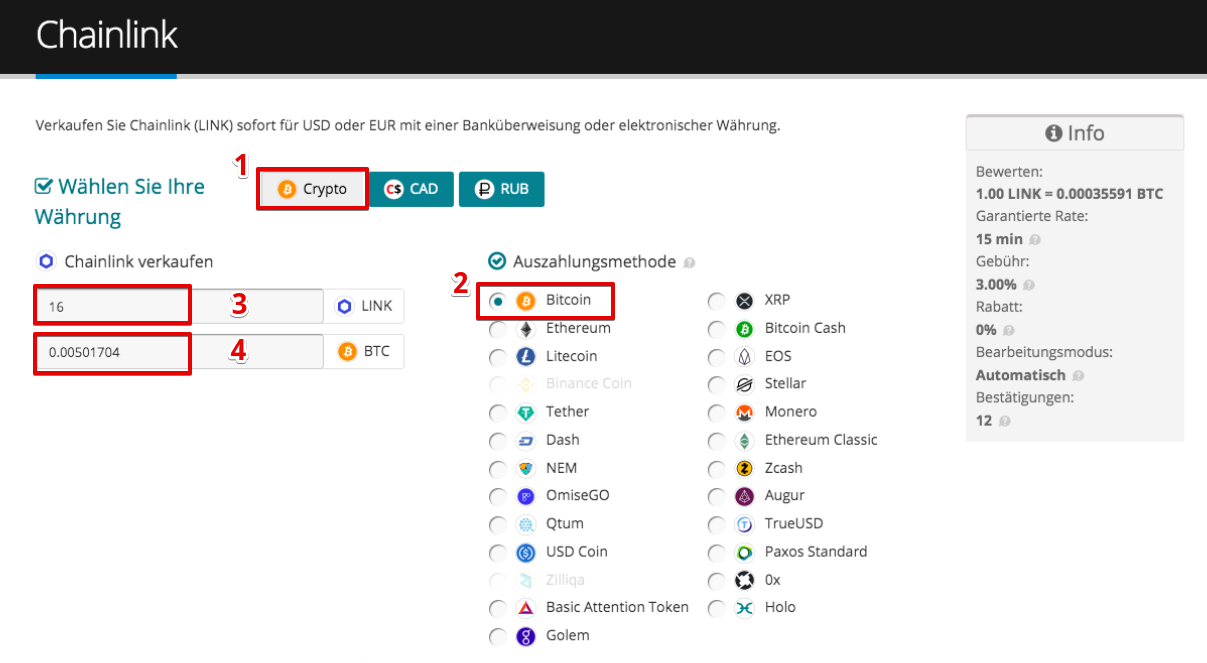Click the Info panel header
Screen dimensions: 1207x663
1075,133
